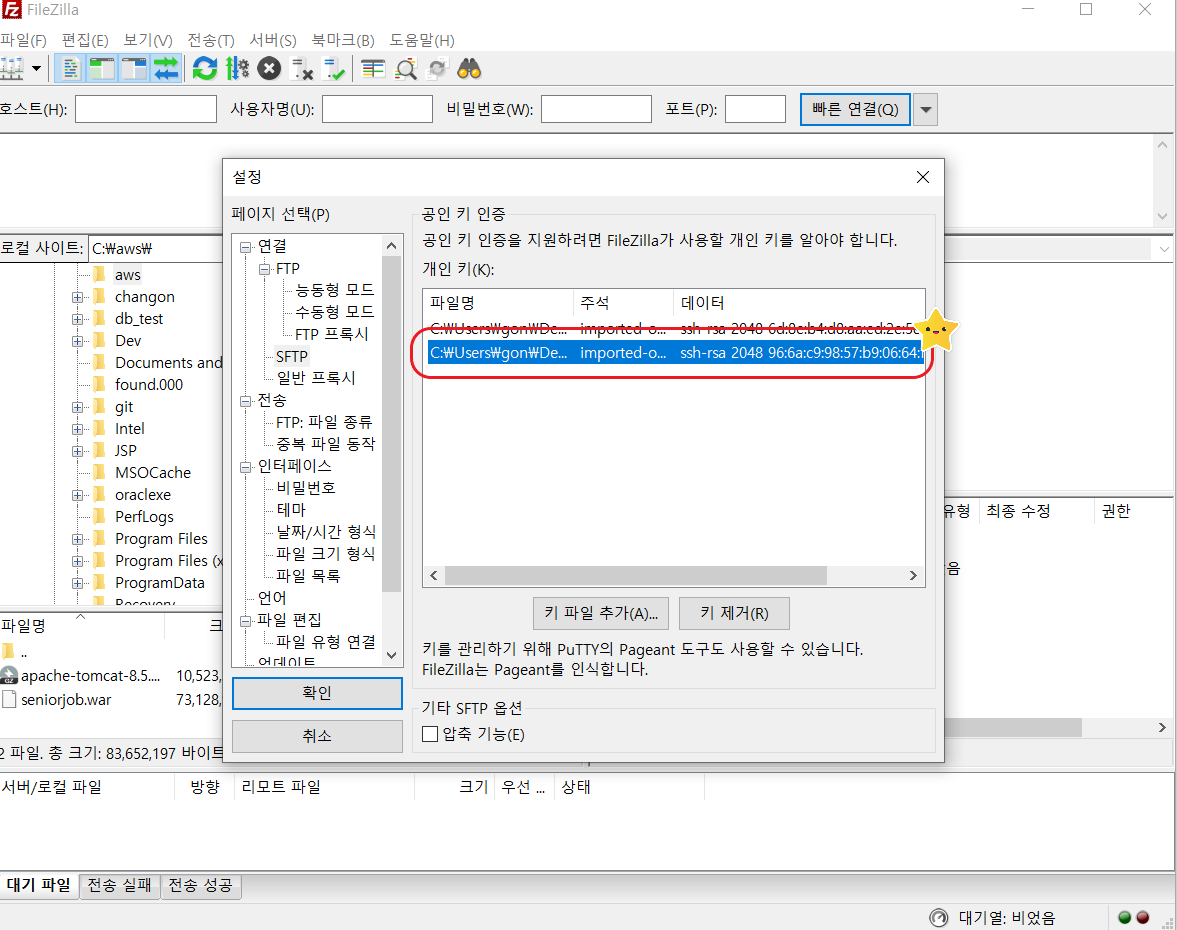Click the settings page tree vertical scrollbar
This screenshot has height=930, width=1177.
tap(391, 424)
